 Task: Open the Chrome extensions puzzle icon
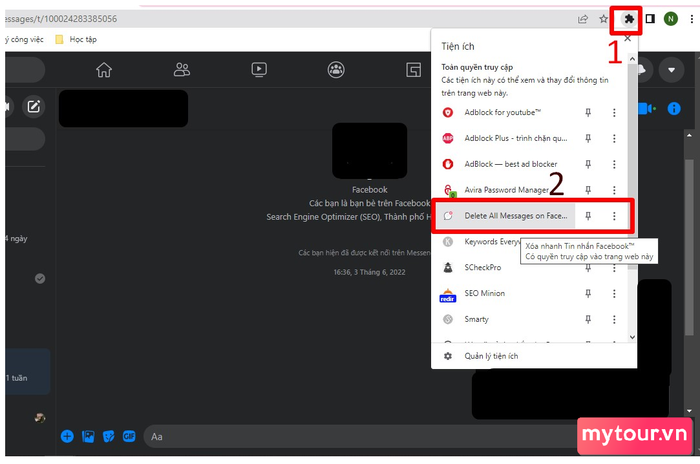[x=629, y=18]
